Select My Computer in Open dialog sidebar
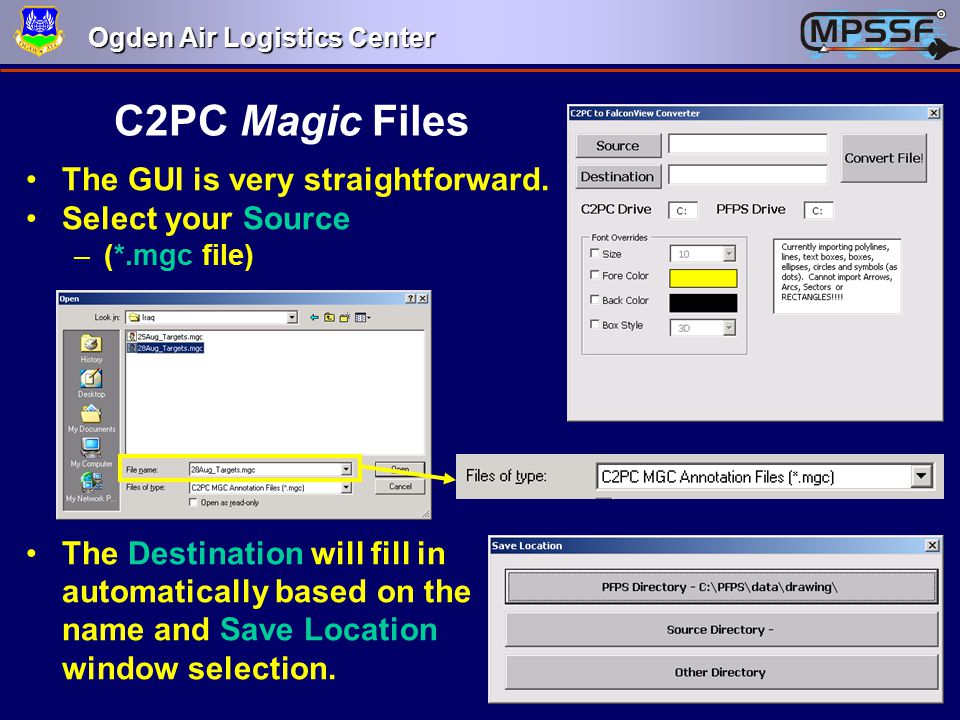 tap(91, 454)
